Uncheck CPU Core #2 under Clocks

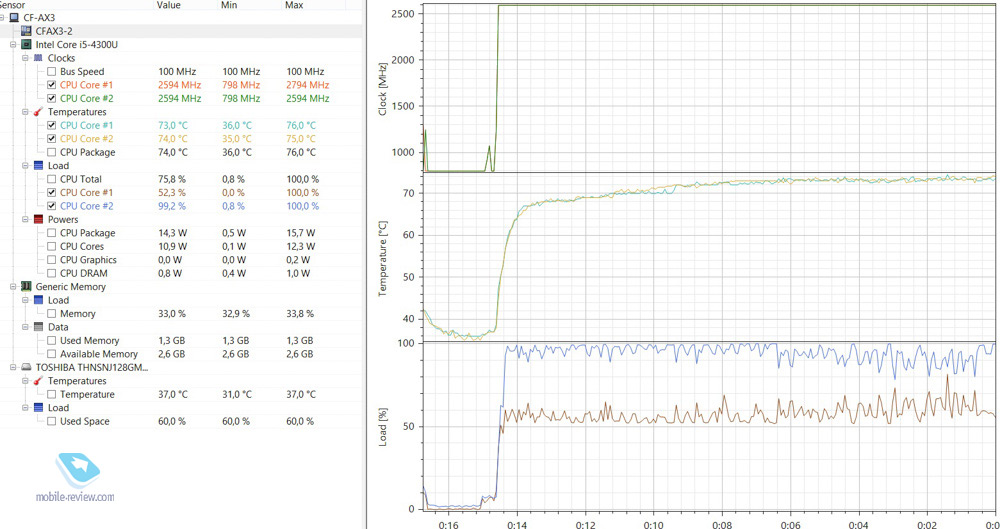click(52, 98)
